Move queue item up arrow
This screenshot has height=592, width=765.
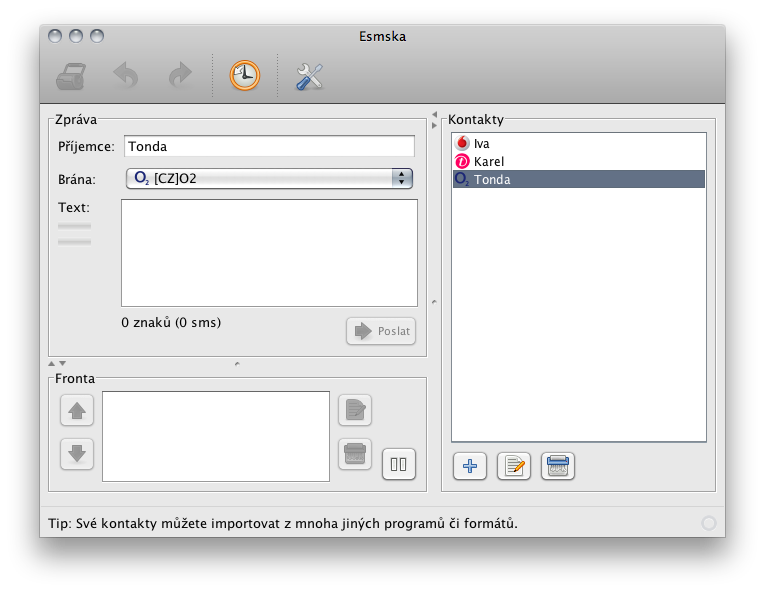[x=77, y=410]
